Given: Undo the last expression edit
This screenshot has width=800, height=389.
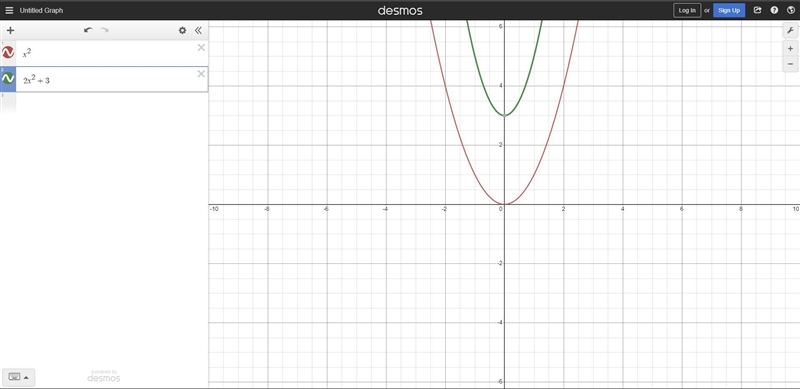Looking at the screenshot, I should tap(88, 30).
